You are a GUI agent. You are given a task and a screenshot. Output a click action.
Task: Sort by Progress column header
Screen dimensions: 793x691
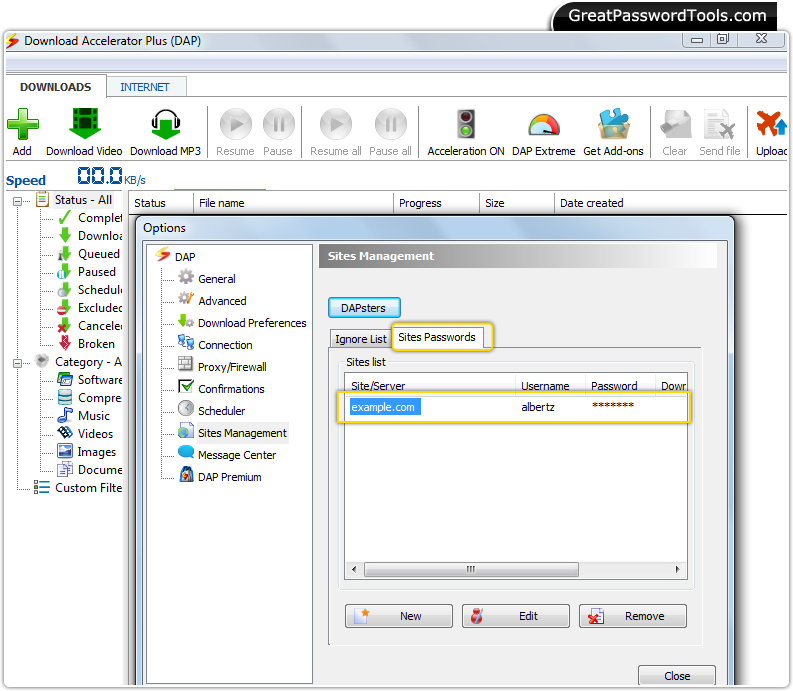click(x=436, y=203)
